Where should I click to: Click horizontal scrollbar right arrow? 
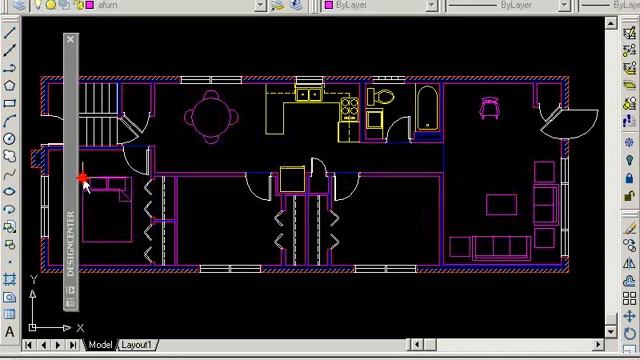click(x=598, y=345)
